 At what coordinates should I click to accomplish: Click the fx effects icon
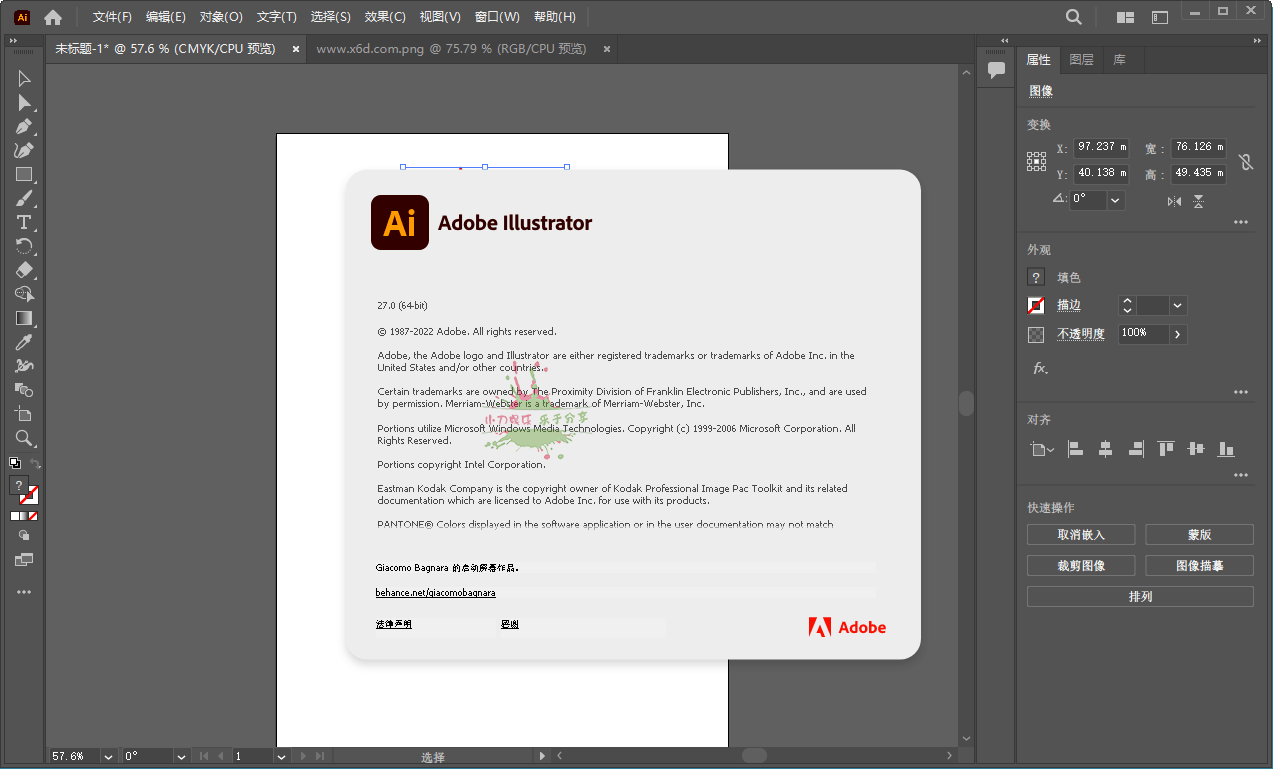click(x=1040, y=369)
